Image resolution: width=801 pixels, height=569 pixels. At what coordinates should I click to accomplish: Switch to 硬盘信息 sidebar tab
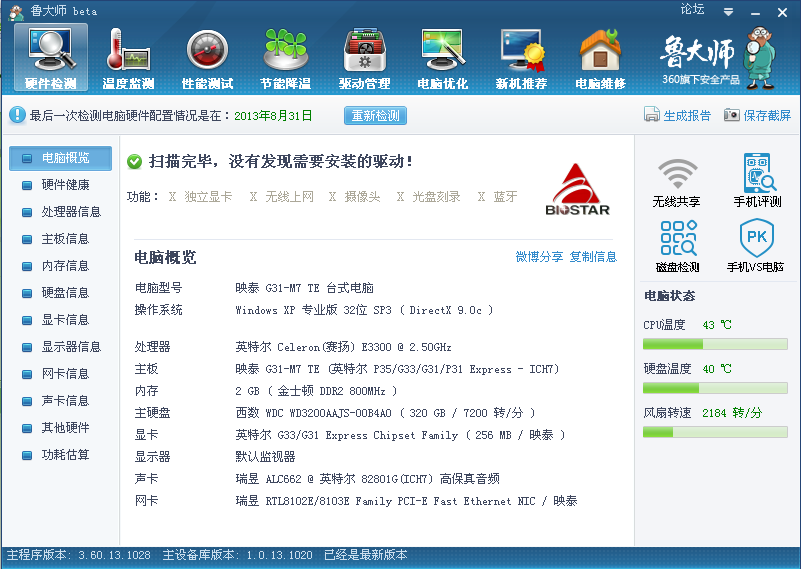click(x=64, y=293)
